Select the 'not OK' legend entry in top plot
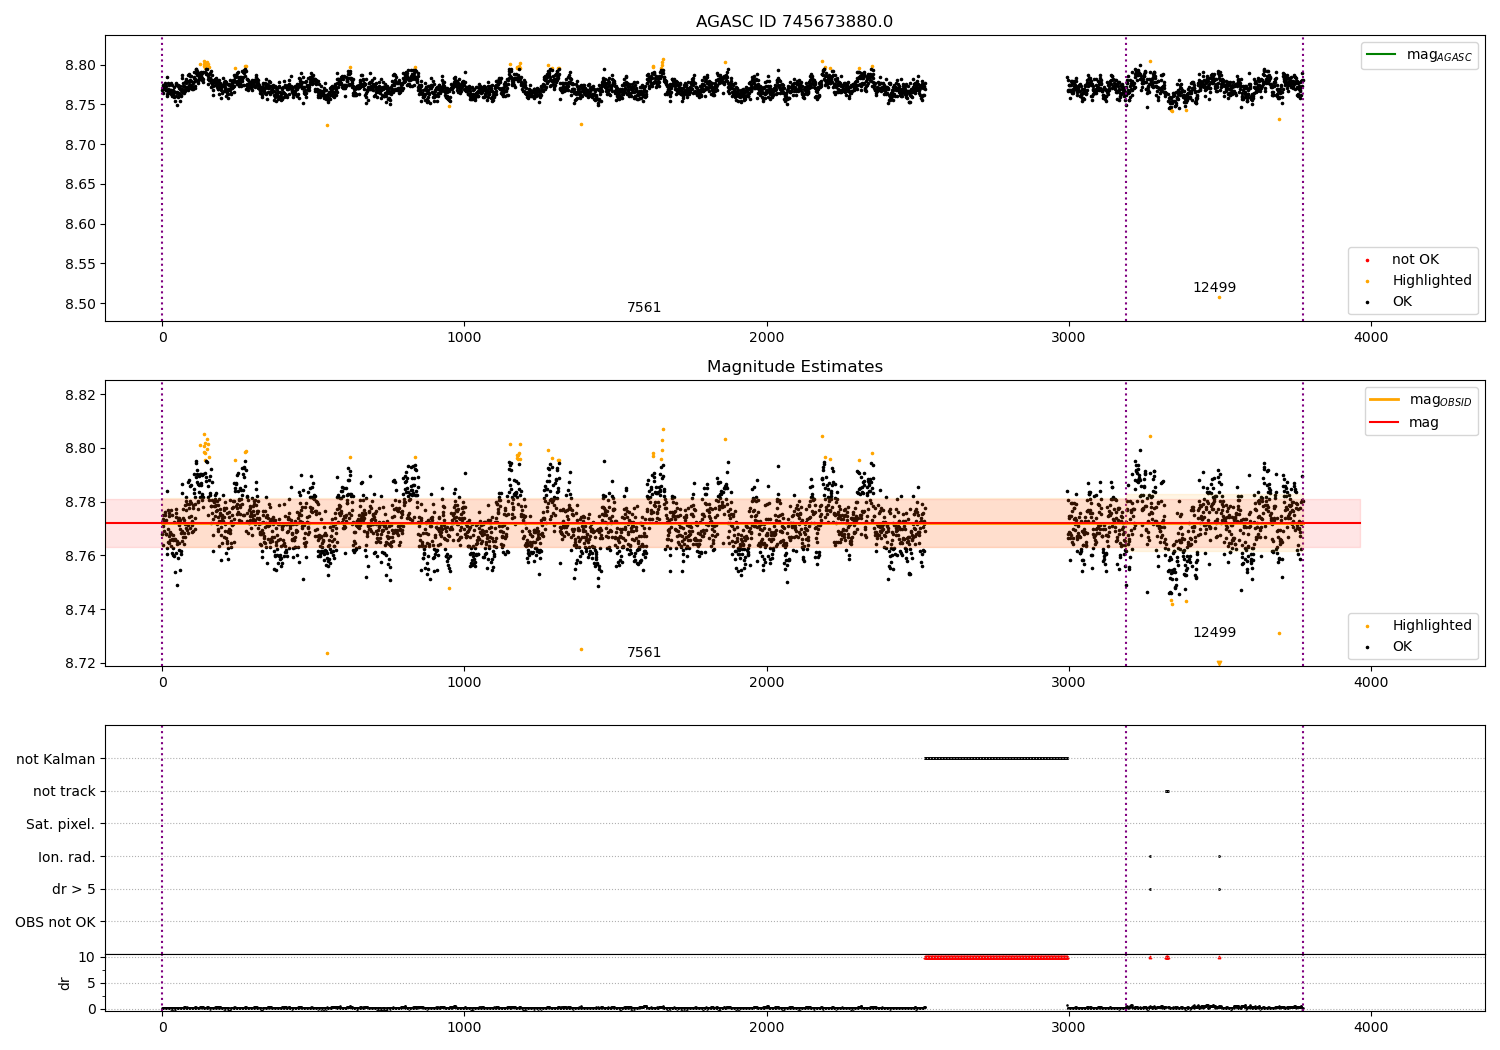The image size is (1500, 1050). pos(1414,260)
